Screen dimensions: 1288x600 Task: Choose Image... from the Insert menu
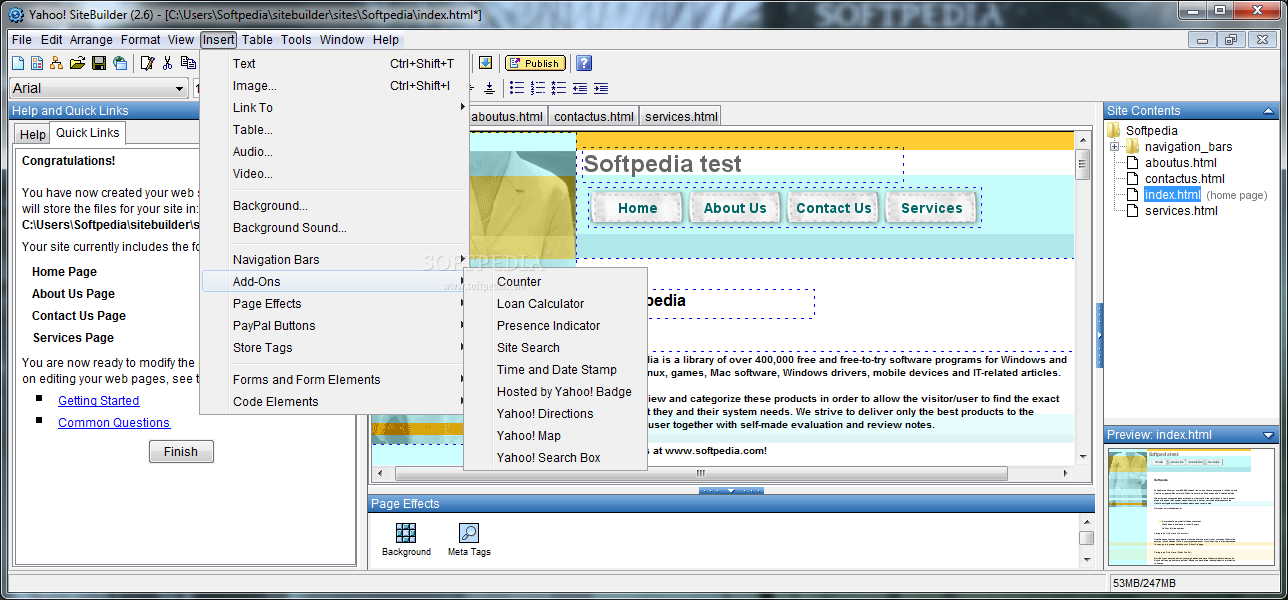click(x=334, y=85)
